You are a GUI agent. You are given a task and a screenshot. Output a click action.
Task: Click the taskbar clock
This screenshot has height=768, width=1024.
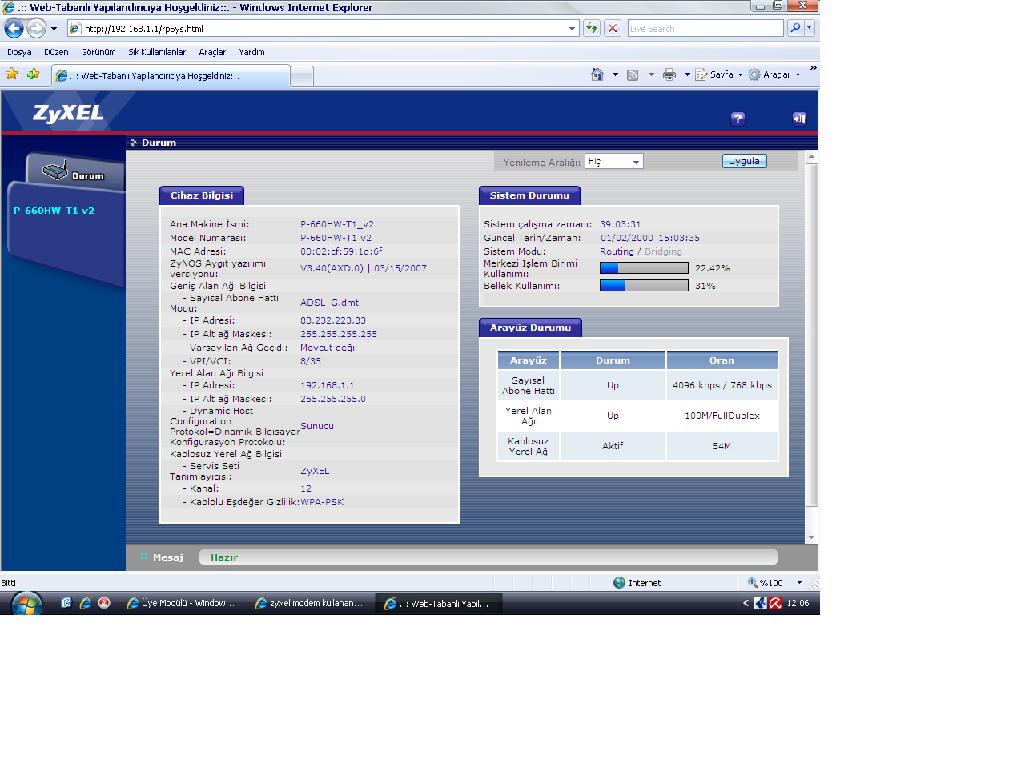798,603
